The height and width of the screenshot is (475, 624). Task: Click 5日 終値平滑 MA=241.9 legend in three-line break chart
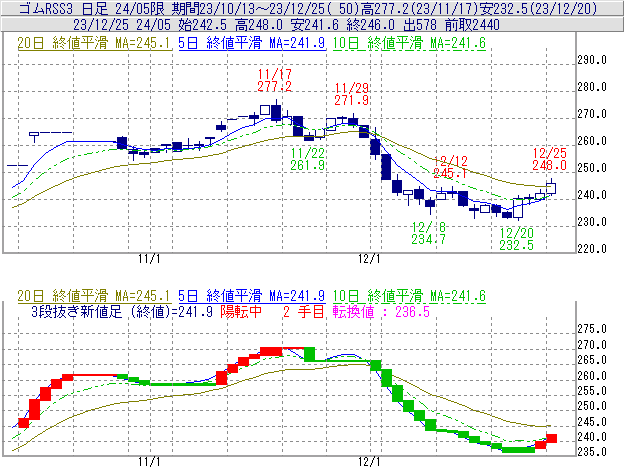tap(252, 296)
